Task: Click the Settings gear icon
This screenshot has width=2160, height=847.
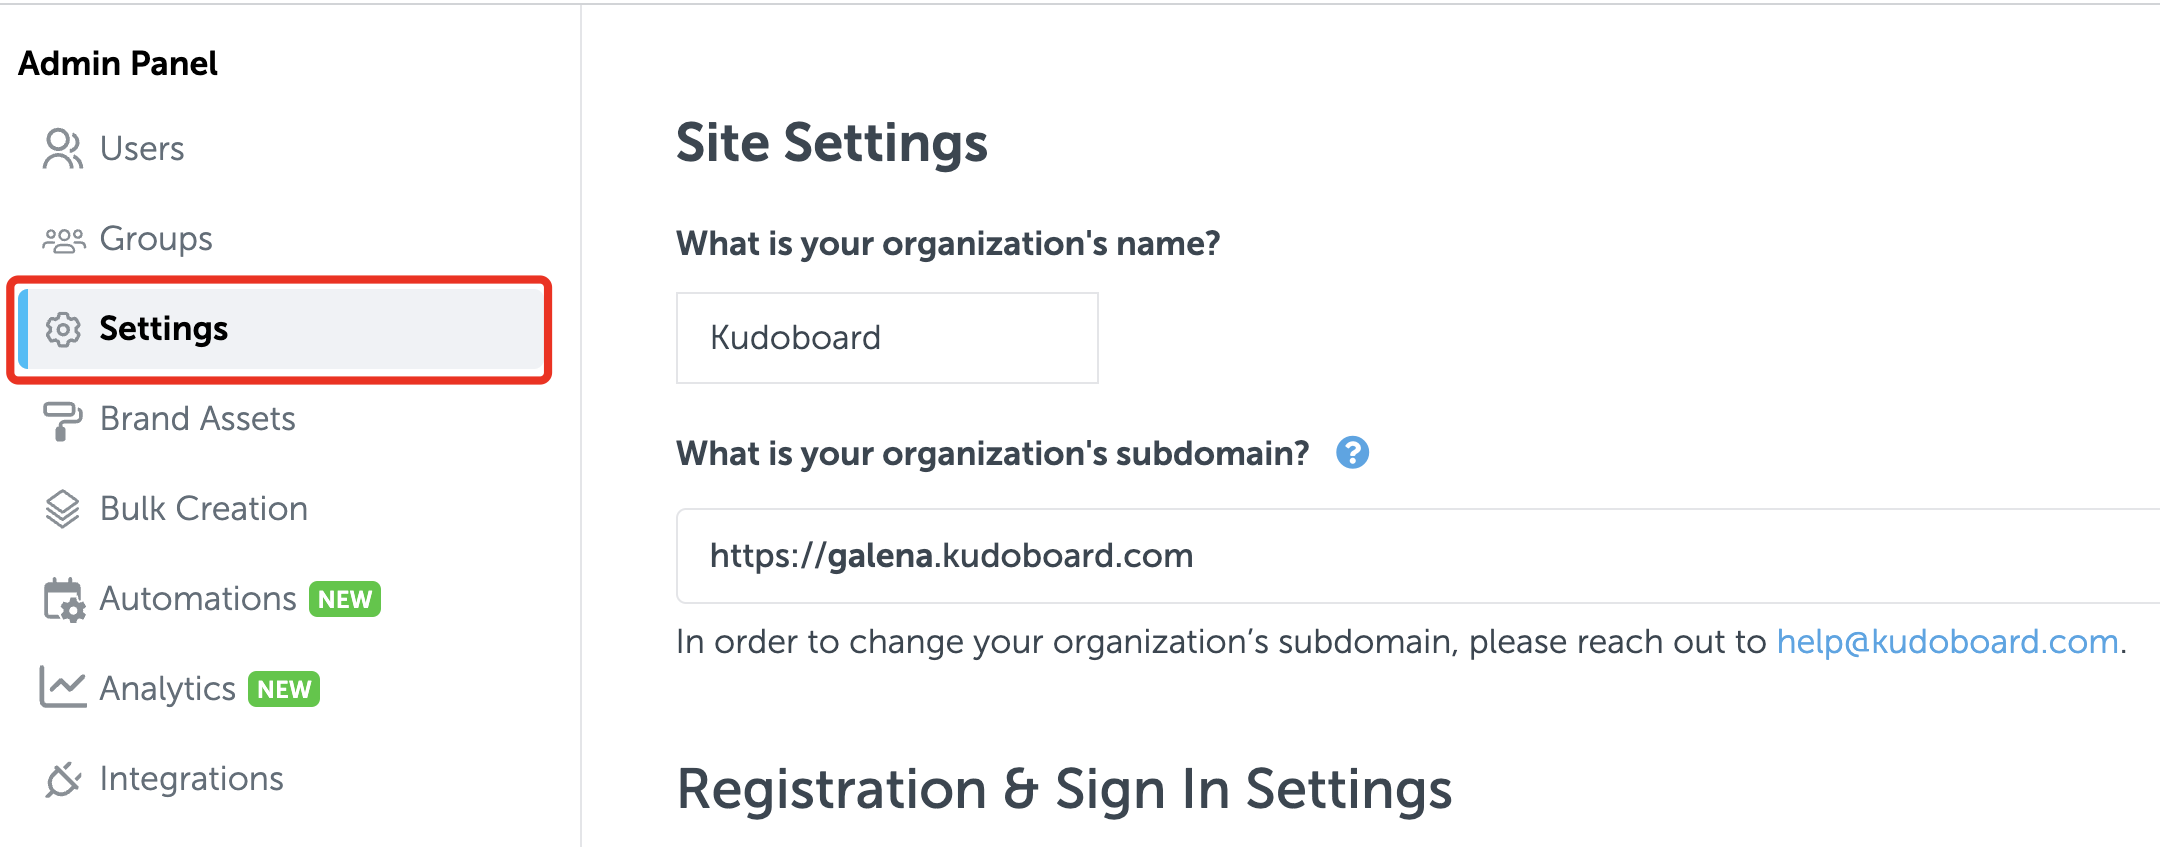Action: tap(63, 329)
